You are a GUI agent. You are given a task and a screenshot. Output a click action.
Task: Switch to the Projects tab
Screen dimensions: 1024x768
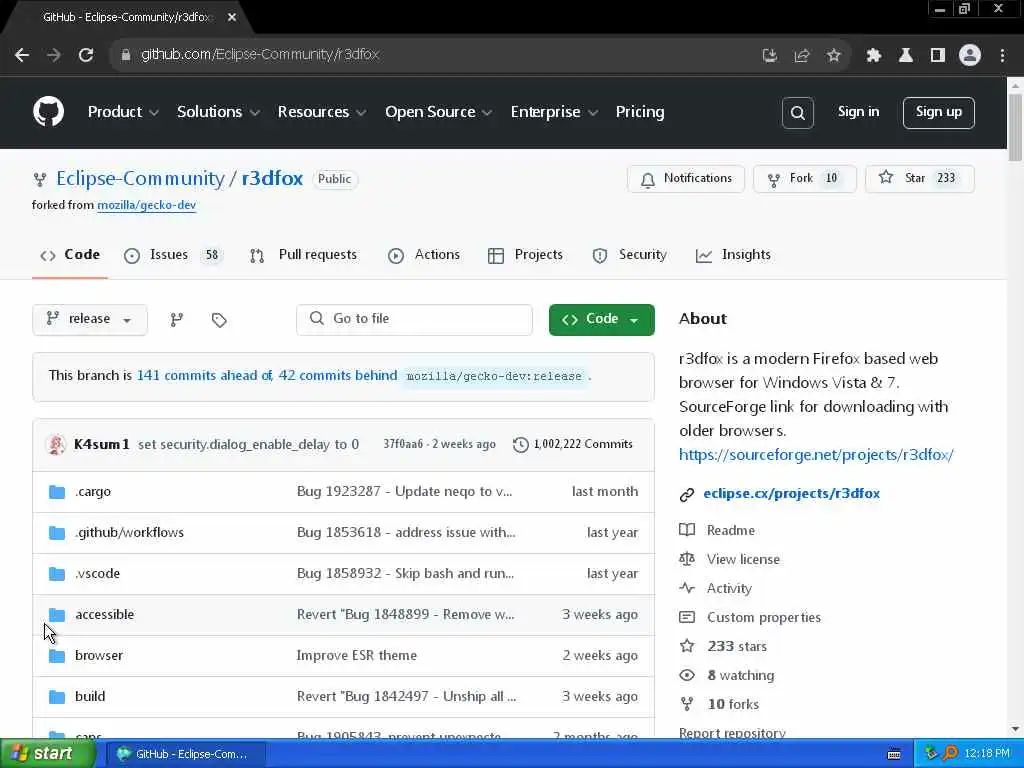click(526, 255)
